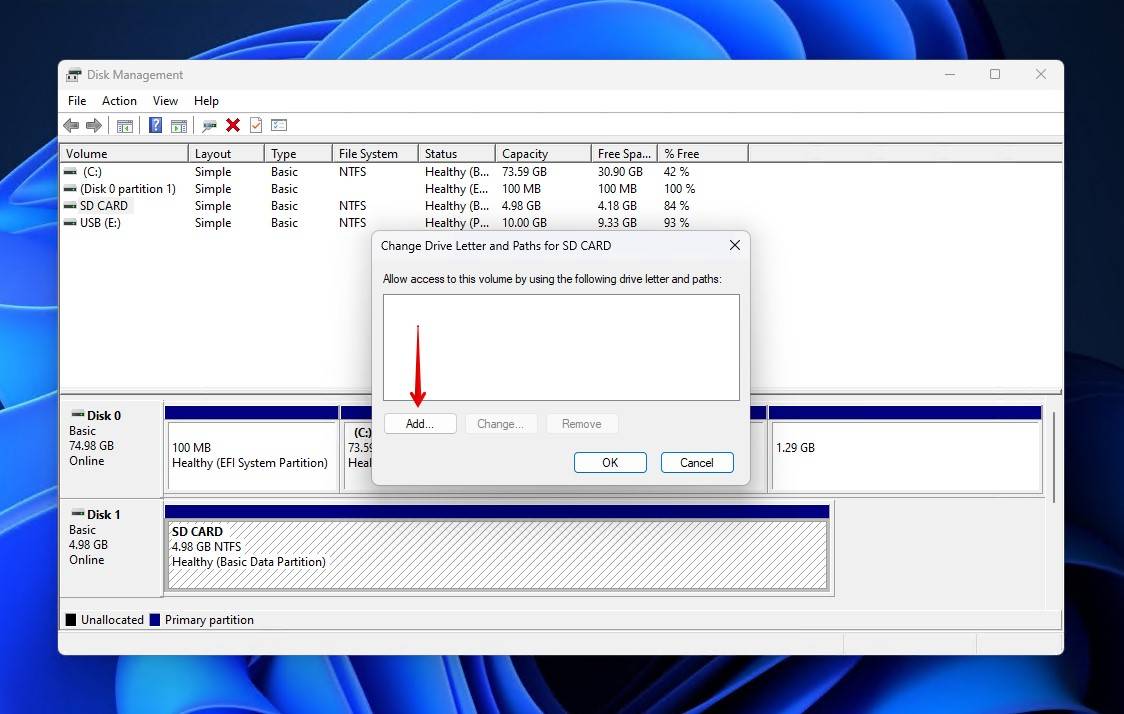Sort by the Type column header
The image size is (1124, 714).
[298, 153]
